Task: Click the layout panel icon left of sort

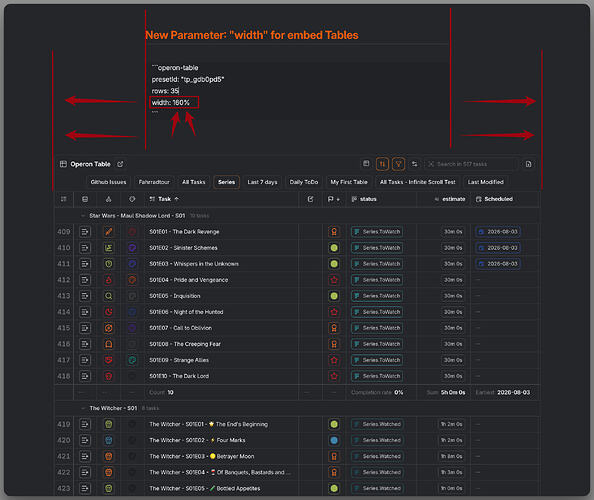Action: pos(366,164)
